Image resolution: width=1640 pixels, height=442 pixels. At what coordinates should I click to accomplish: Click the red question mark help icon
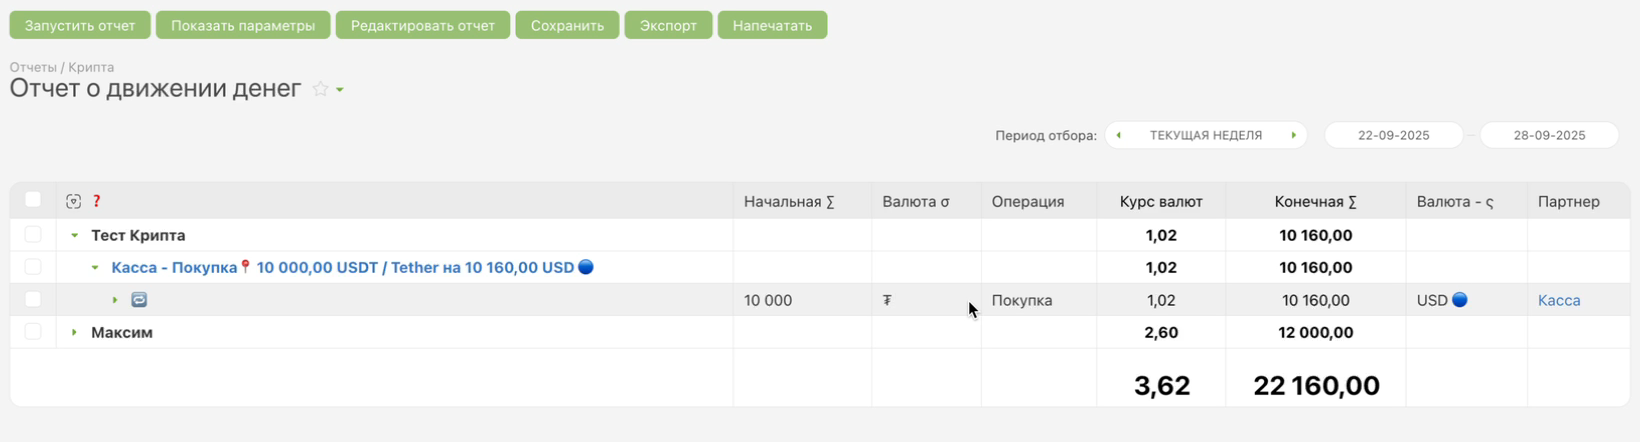pos(96,201)
